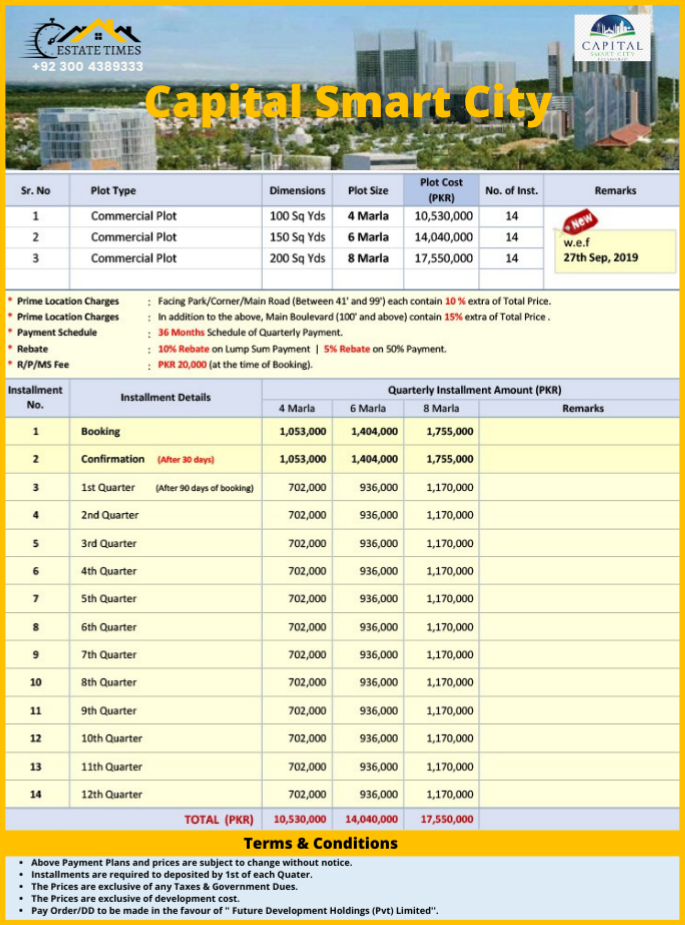Click plot cost 10,530,000 in row 1
Viewport: 685px width, 925px height.
tap(443, 216)
